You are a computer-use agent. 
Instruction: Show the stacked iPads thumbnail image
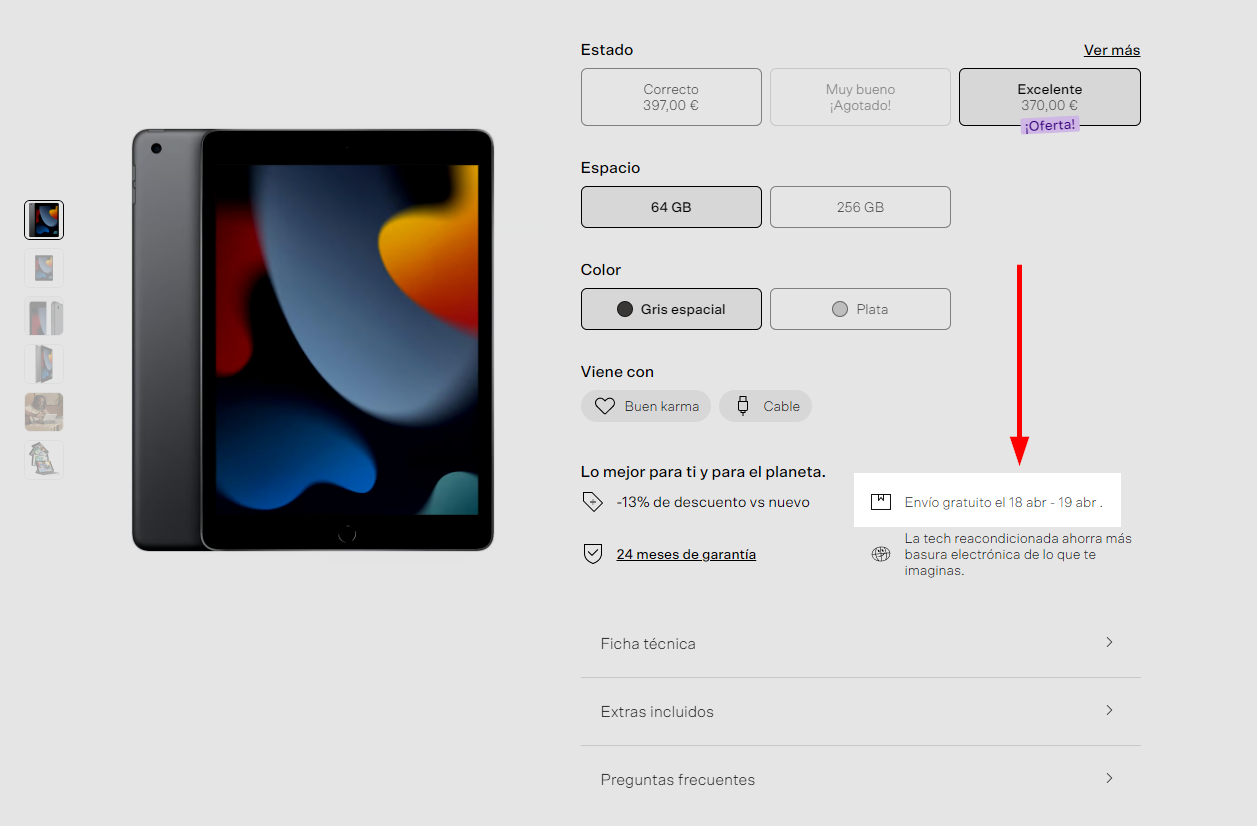44,460
